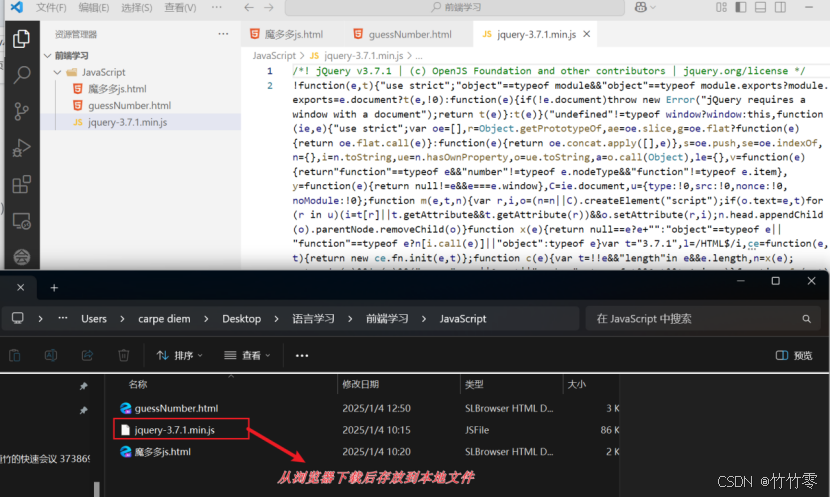This screenshot has height=498, width=830.
Task: Click the JavaScript breadcrumb in the editor
Action: pos(274,56)
